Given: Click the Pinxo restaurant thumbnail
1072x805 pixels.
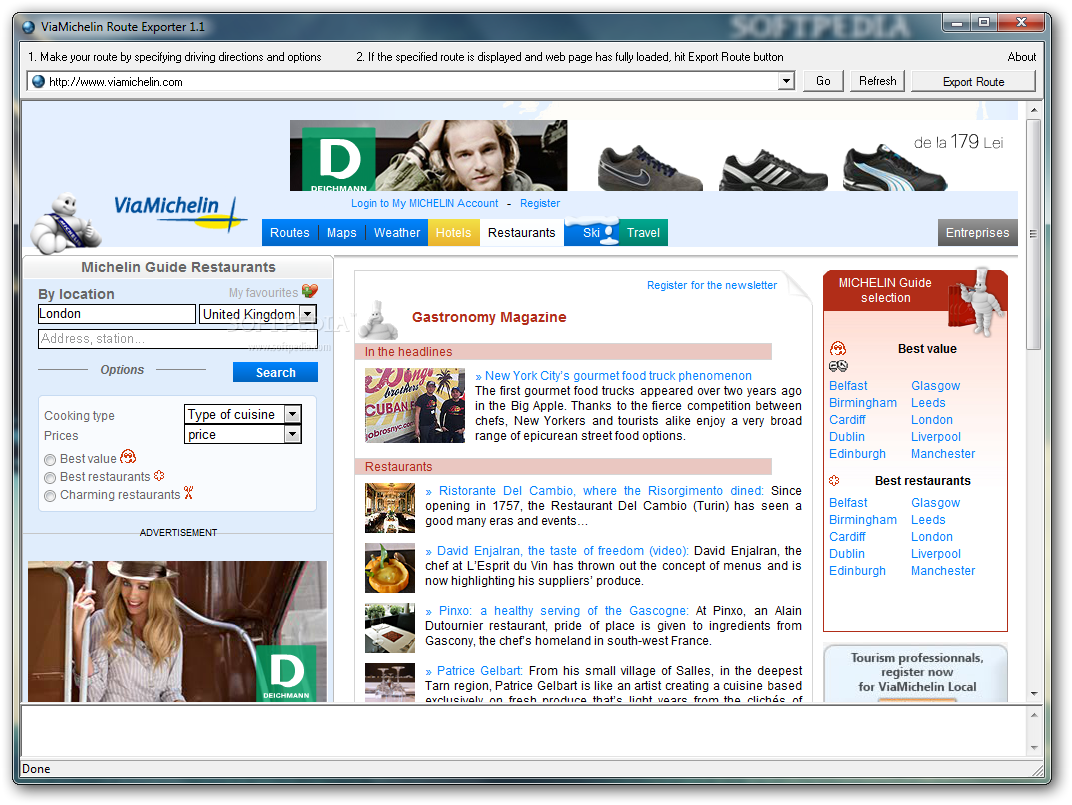Looking at the screenshot, I should [390, 628].
